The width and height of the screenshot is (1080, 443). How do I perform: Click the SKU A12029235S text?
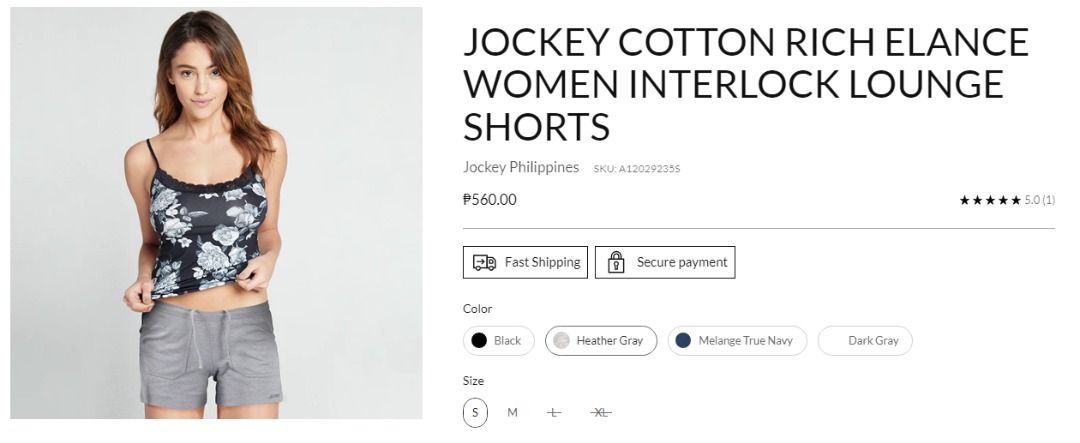(637, 169)
